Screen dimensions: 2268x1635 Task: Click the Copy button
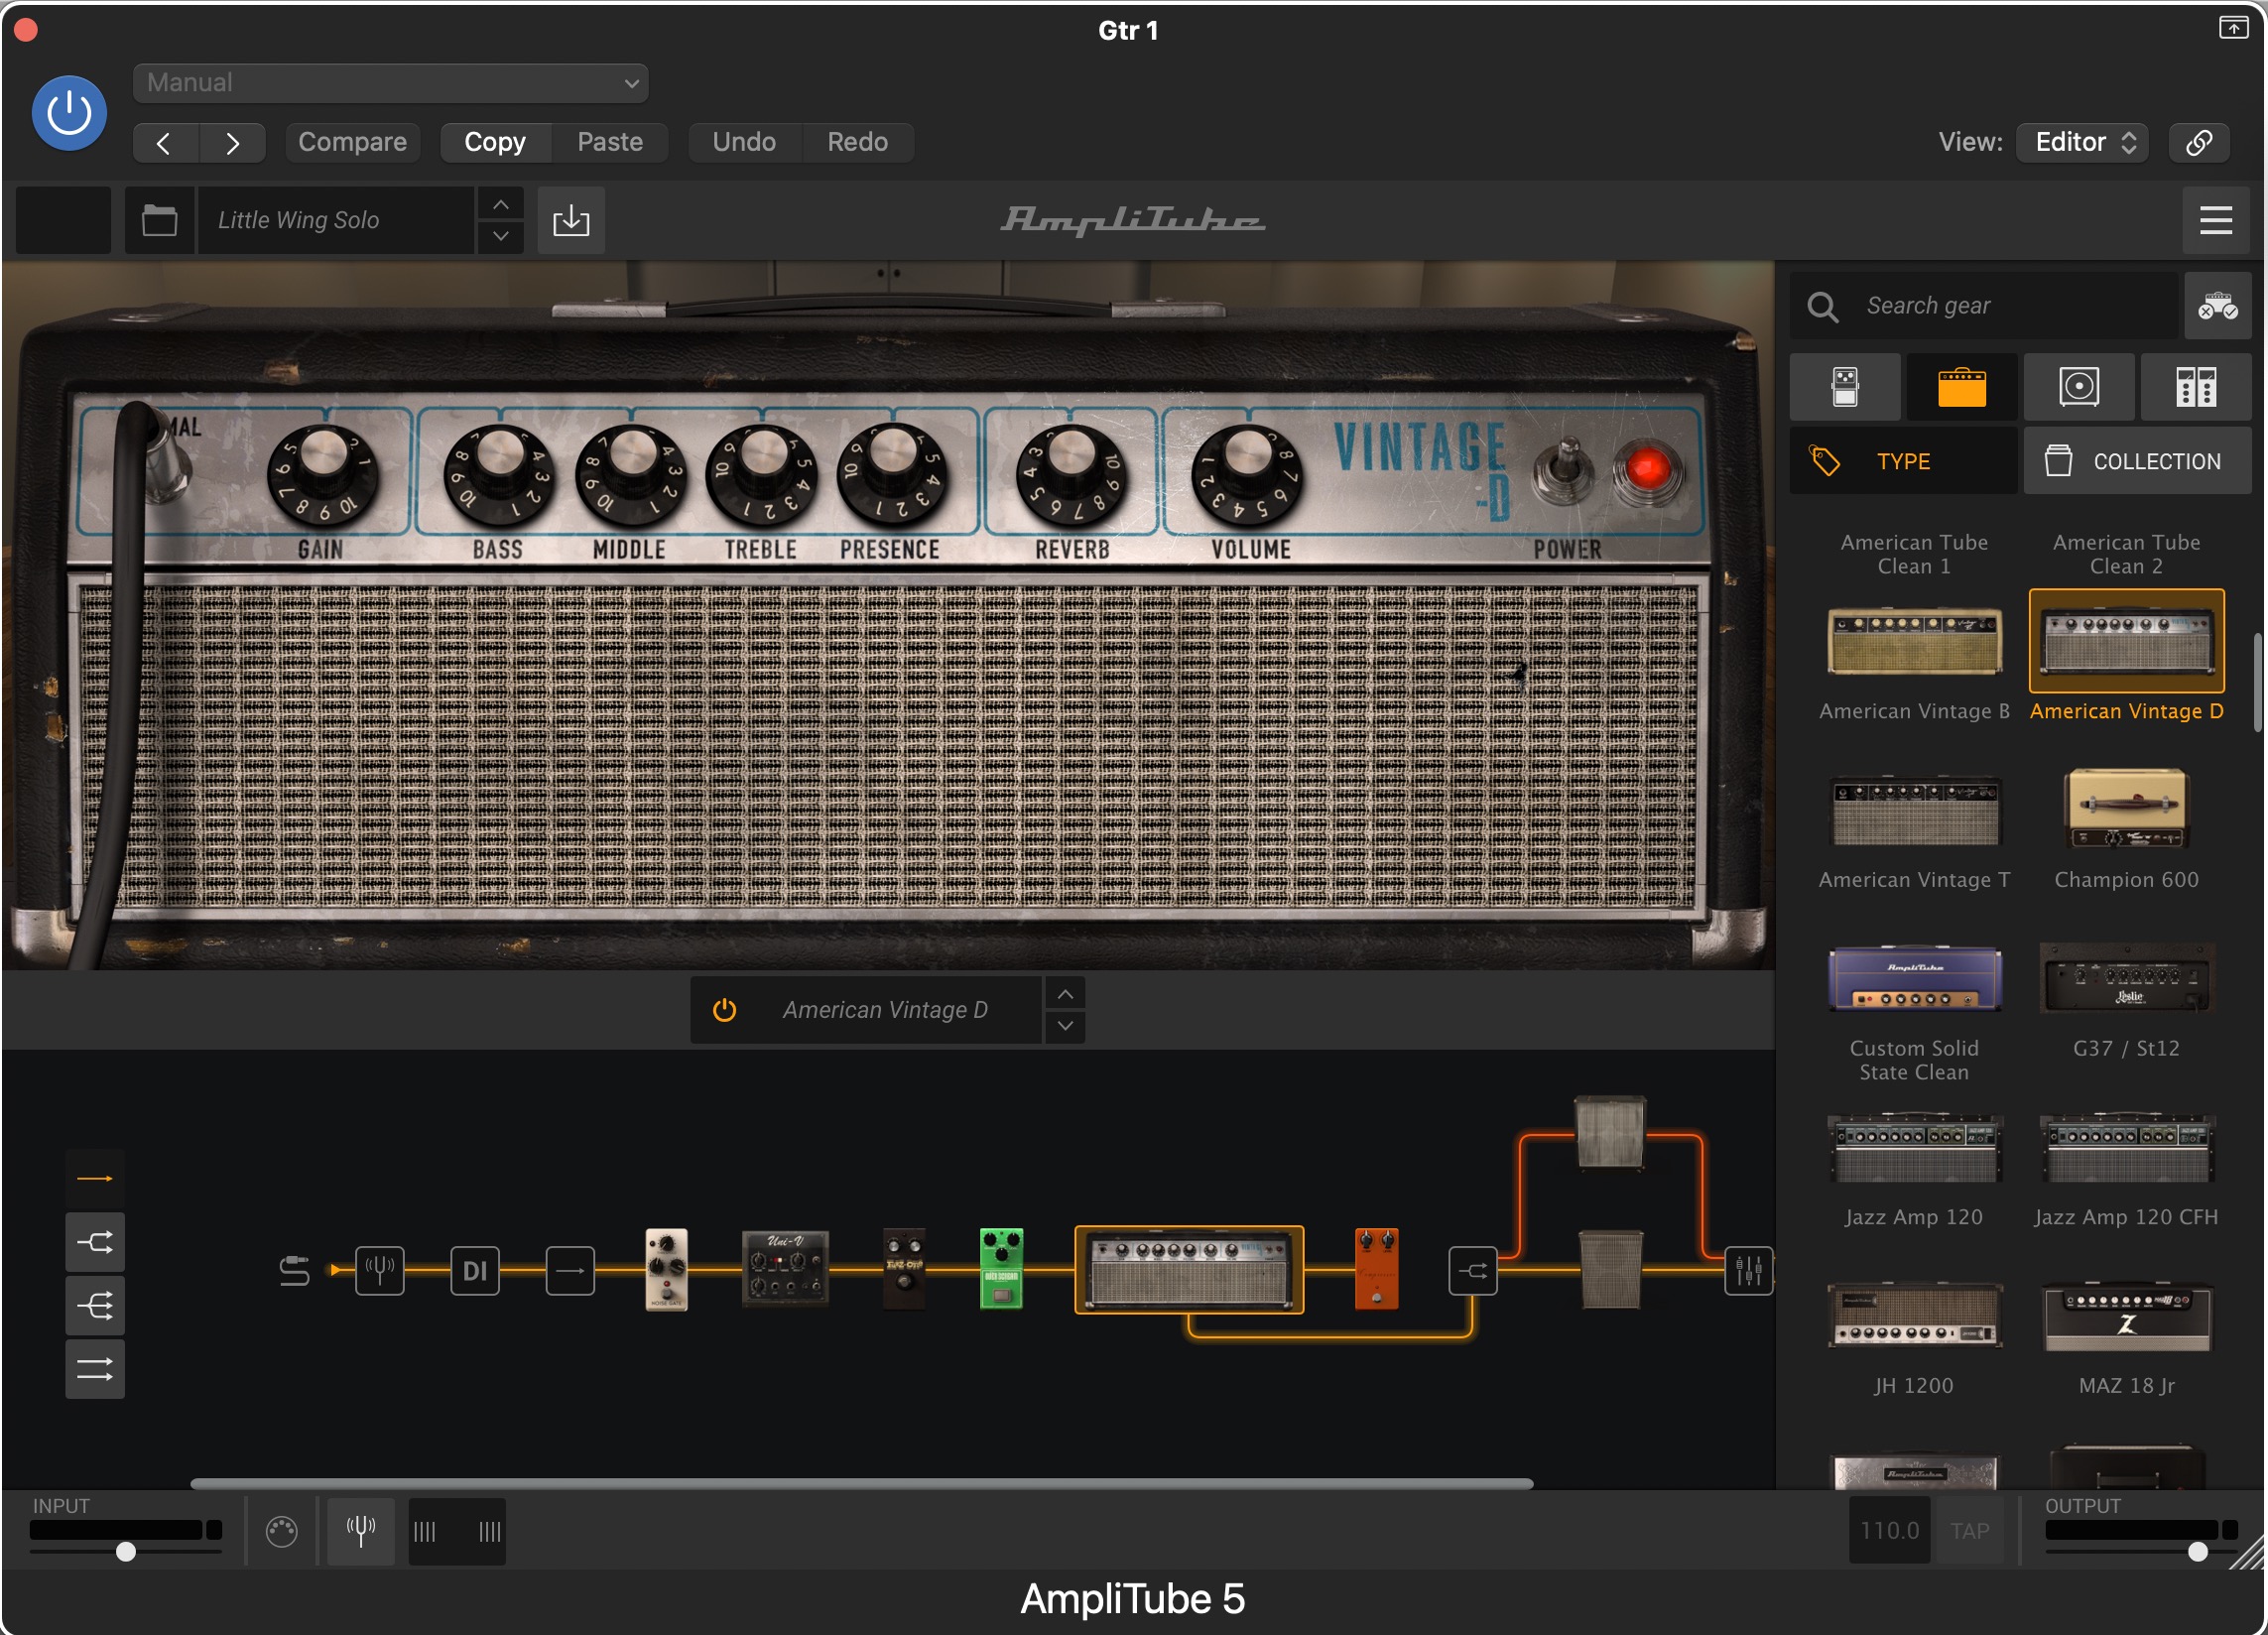495,142
